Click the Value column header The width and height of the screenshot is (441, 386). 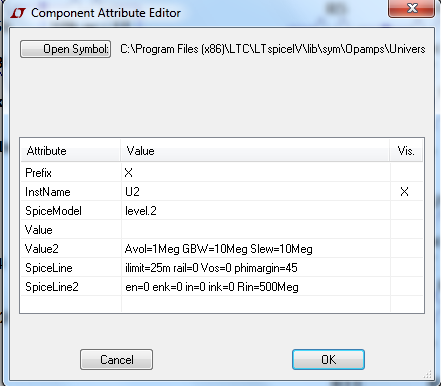pos(255,151)
